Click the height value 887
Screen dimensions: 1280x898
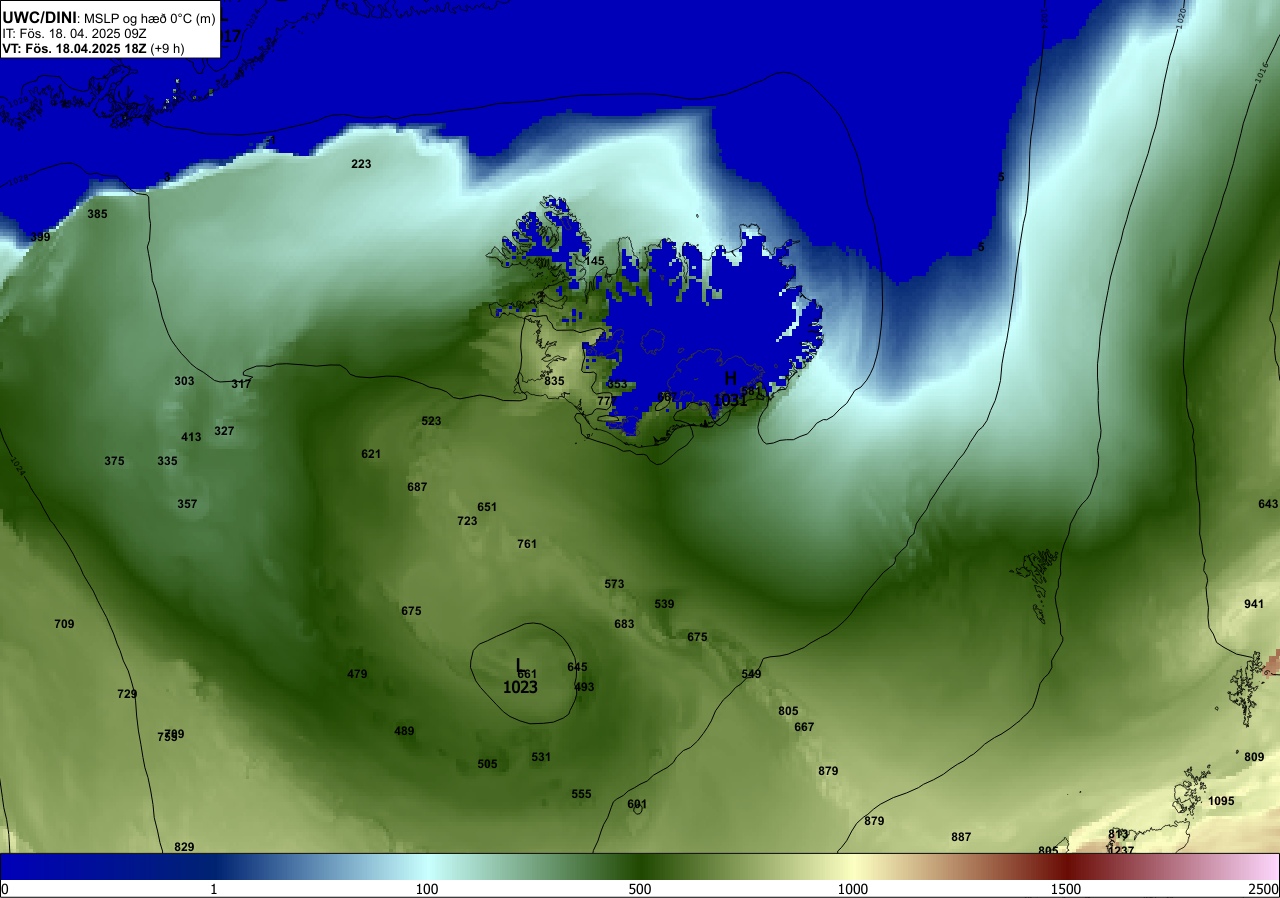961,837
